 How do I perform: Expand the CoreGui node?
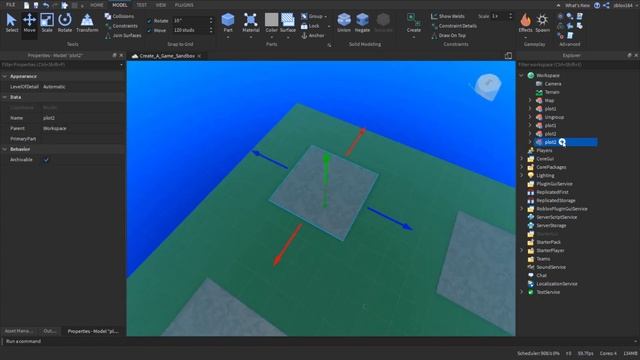coord(521,159)
